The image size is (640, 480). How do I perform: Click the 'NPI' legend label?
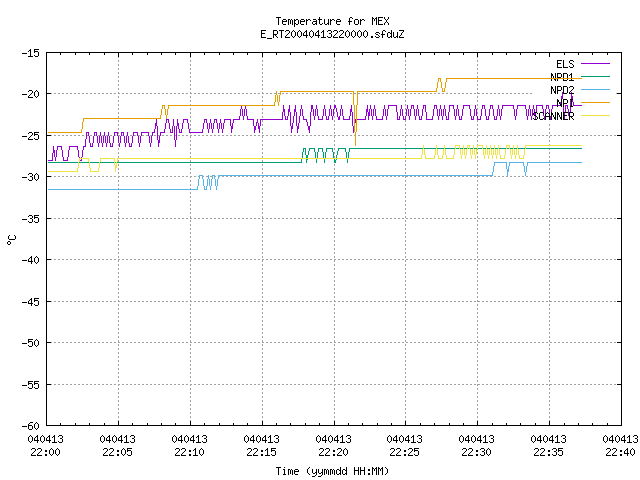tap(565, 103)
